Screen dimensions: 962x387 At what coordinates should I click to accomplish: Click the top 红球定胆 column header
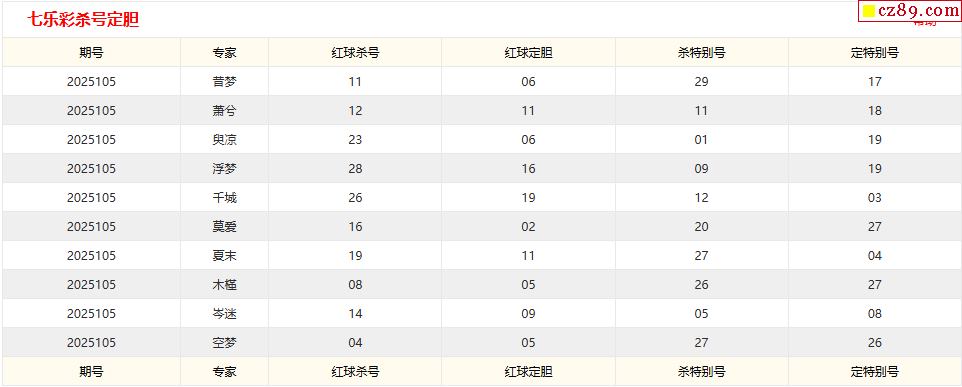pyautogui.click(x=528, y=53)
